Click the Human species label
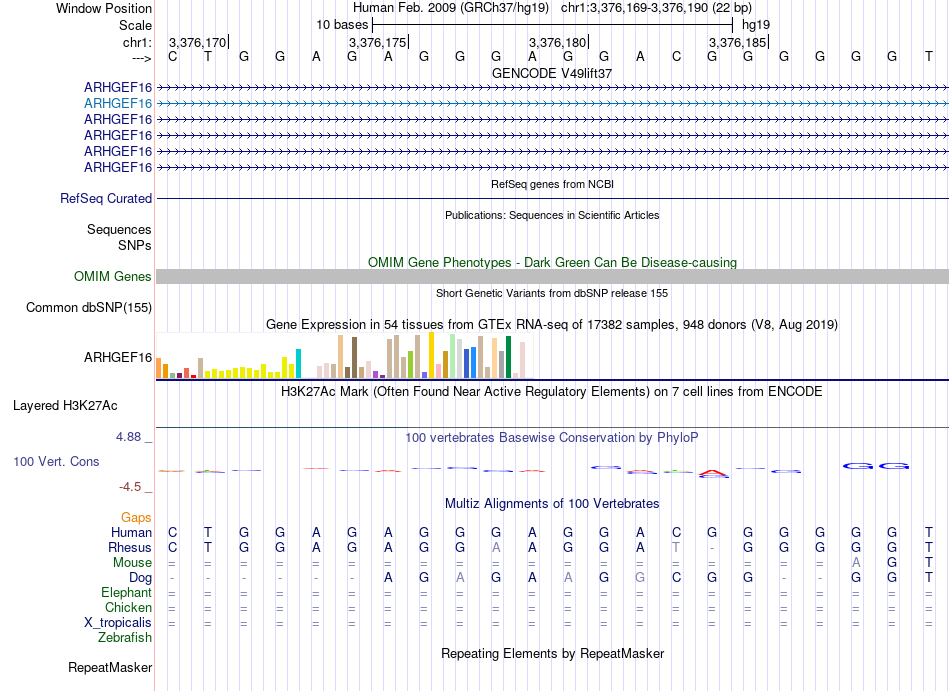The height and width of the screenshot is (691, 950). 131,532
